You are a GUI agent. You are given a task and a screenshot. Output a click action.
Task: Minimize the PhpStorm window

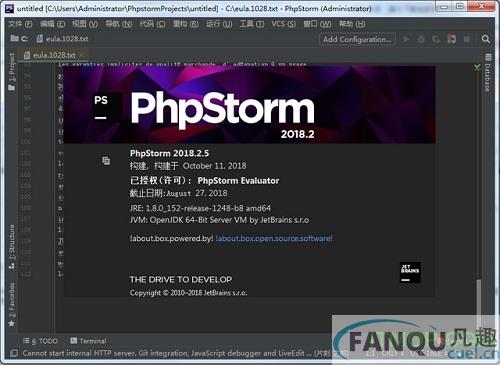(x=444, y=6)
